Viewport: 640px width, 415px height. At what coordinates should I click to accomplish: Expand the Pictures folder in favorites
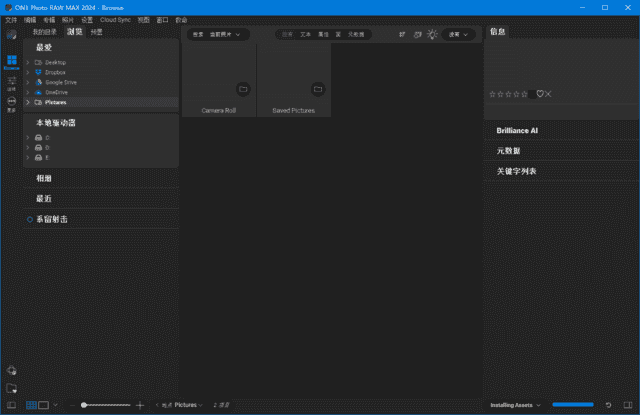28,102
